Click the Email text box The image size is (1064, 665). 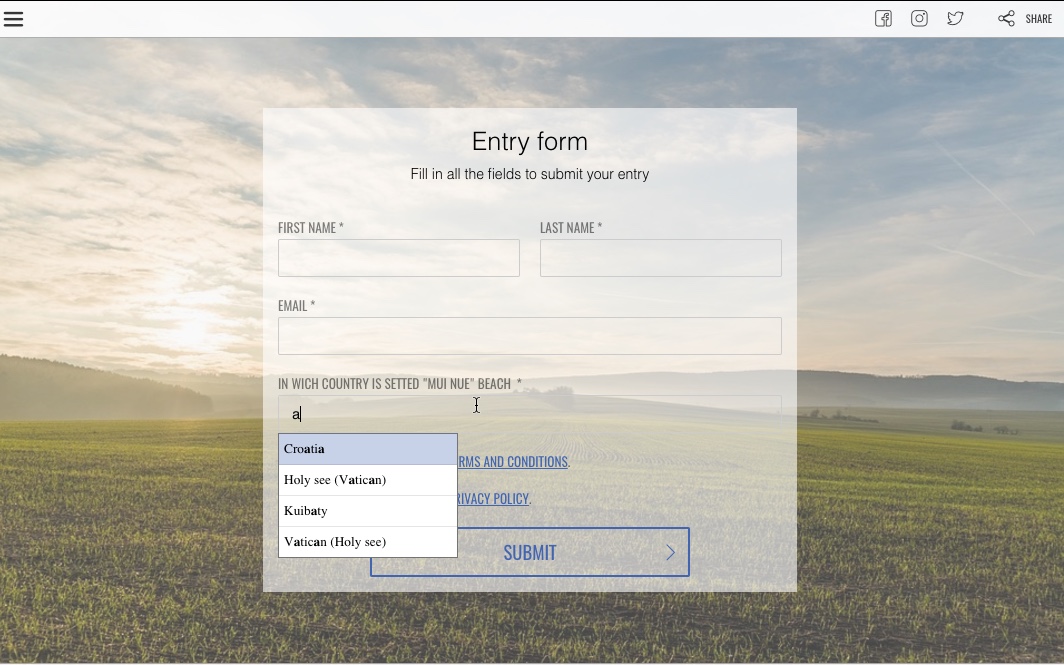[x=529, y=336]
